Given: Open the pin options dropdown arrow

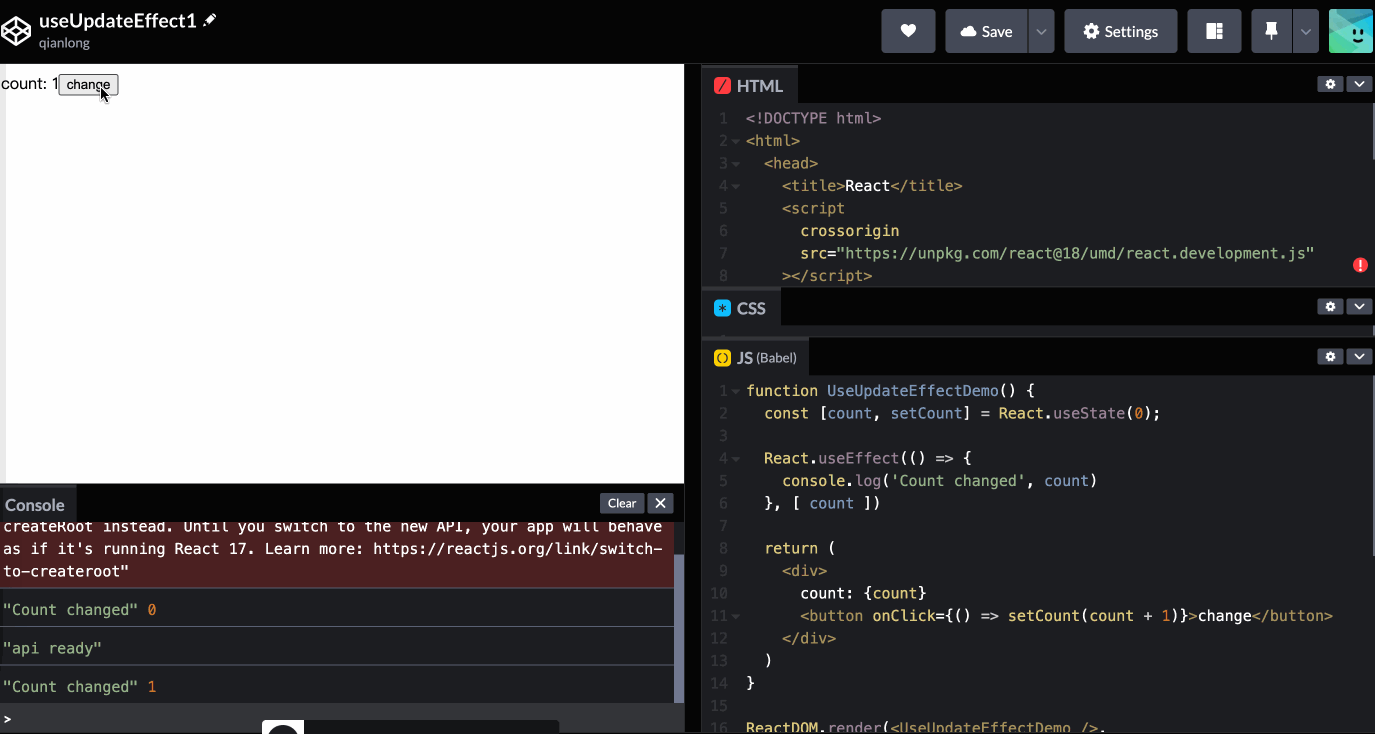Looking at the screenshot, I should pyautogui.click(x=1306, y=31).
